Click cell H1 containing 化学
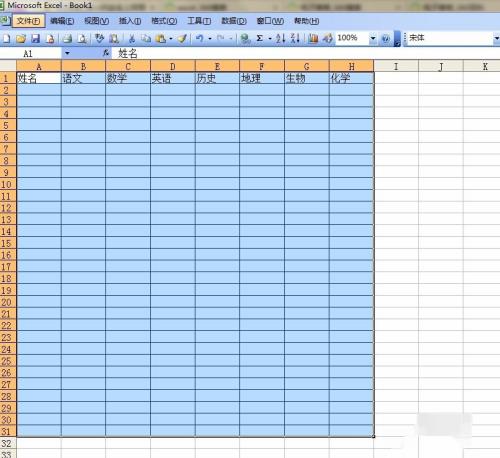The height and width of the screenshot is (458, 500). [351, 78]
